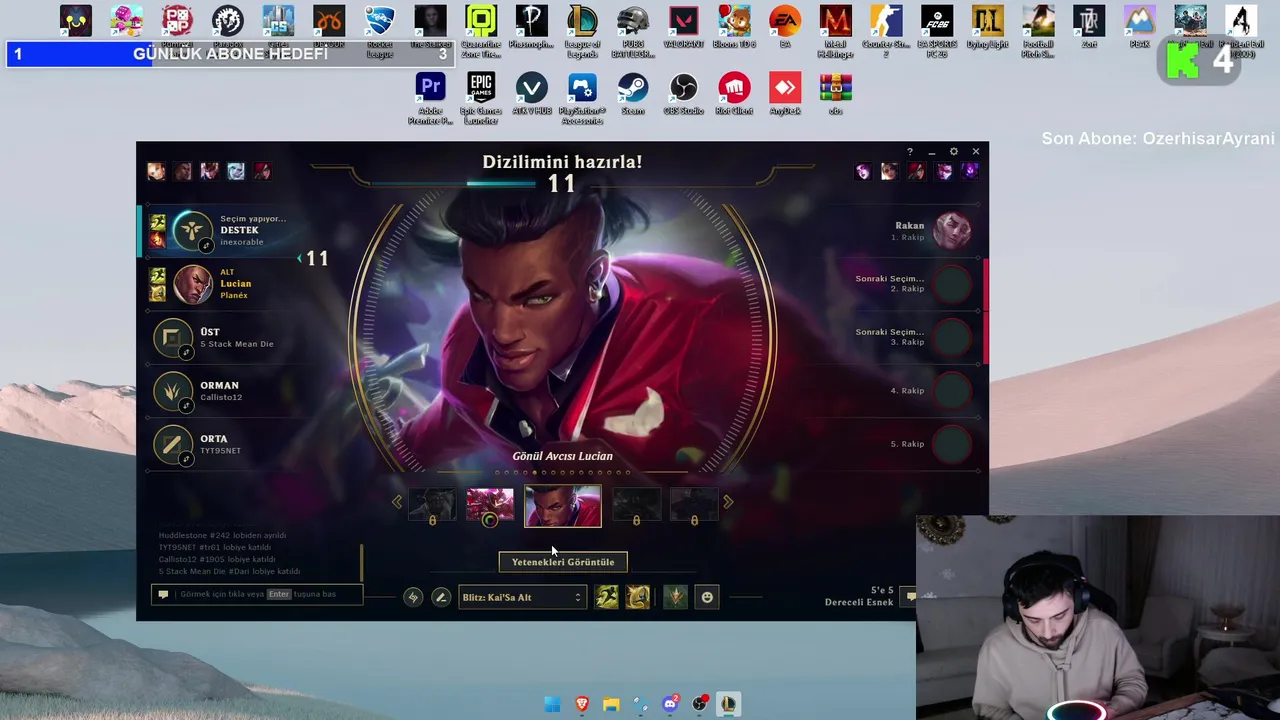Edit rune page with pencil icon
The width and height of the screenshot is (1280, 720).
coord(441,597)
